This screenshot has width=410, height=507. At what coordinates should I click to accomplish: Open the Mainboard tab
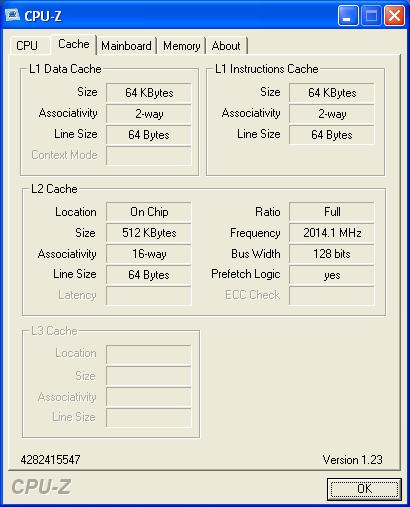pyautogui.click(x=126, y=46)
